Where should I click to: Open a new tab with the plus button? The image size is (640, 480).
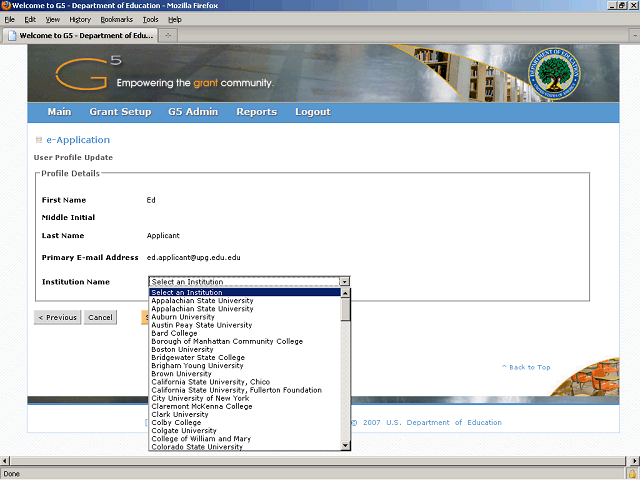coord(168,36)
